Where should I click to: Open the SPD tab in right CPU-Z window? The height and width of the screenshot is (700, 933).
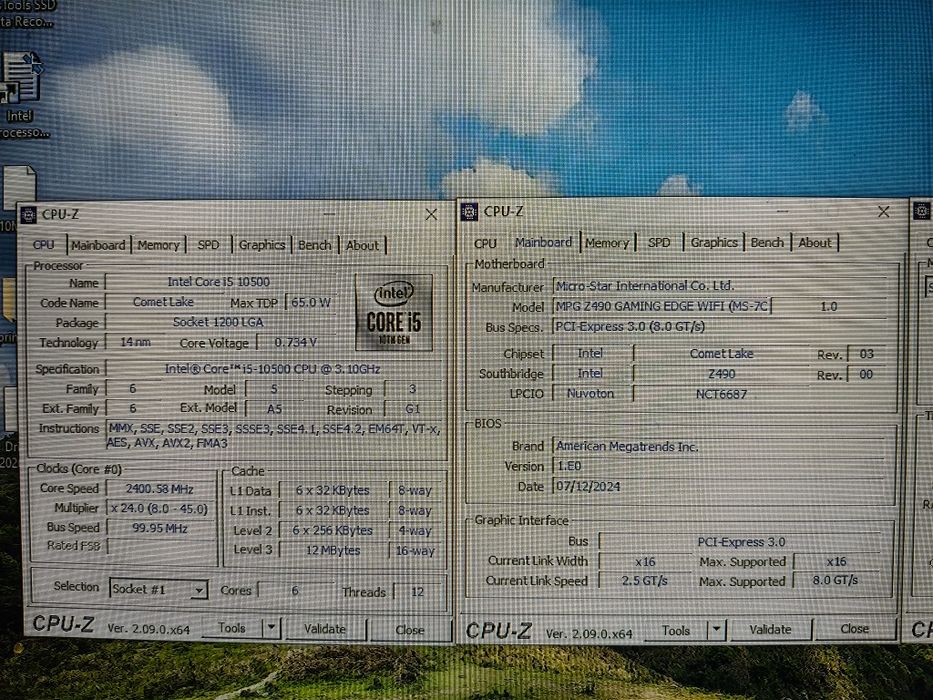pyautogui.click(x=659, y=243)
